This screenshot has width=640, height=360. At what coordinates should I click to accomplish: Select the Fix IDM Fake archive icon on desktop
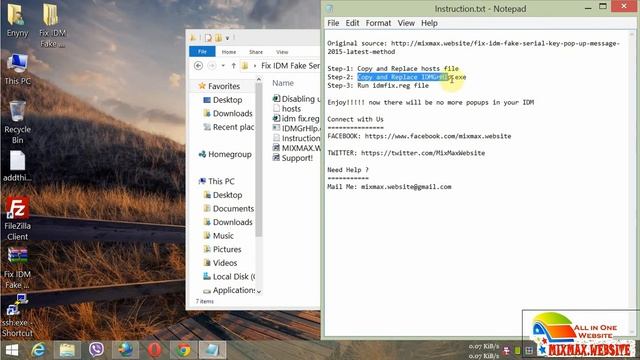click(17, 268)
